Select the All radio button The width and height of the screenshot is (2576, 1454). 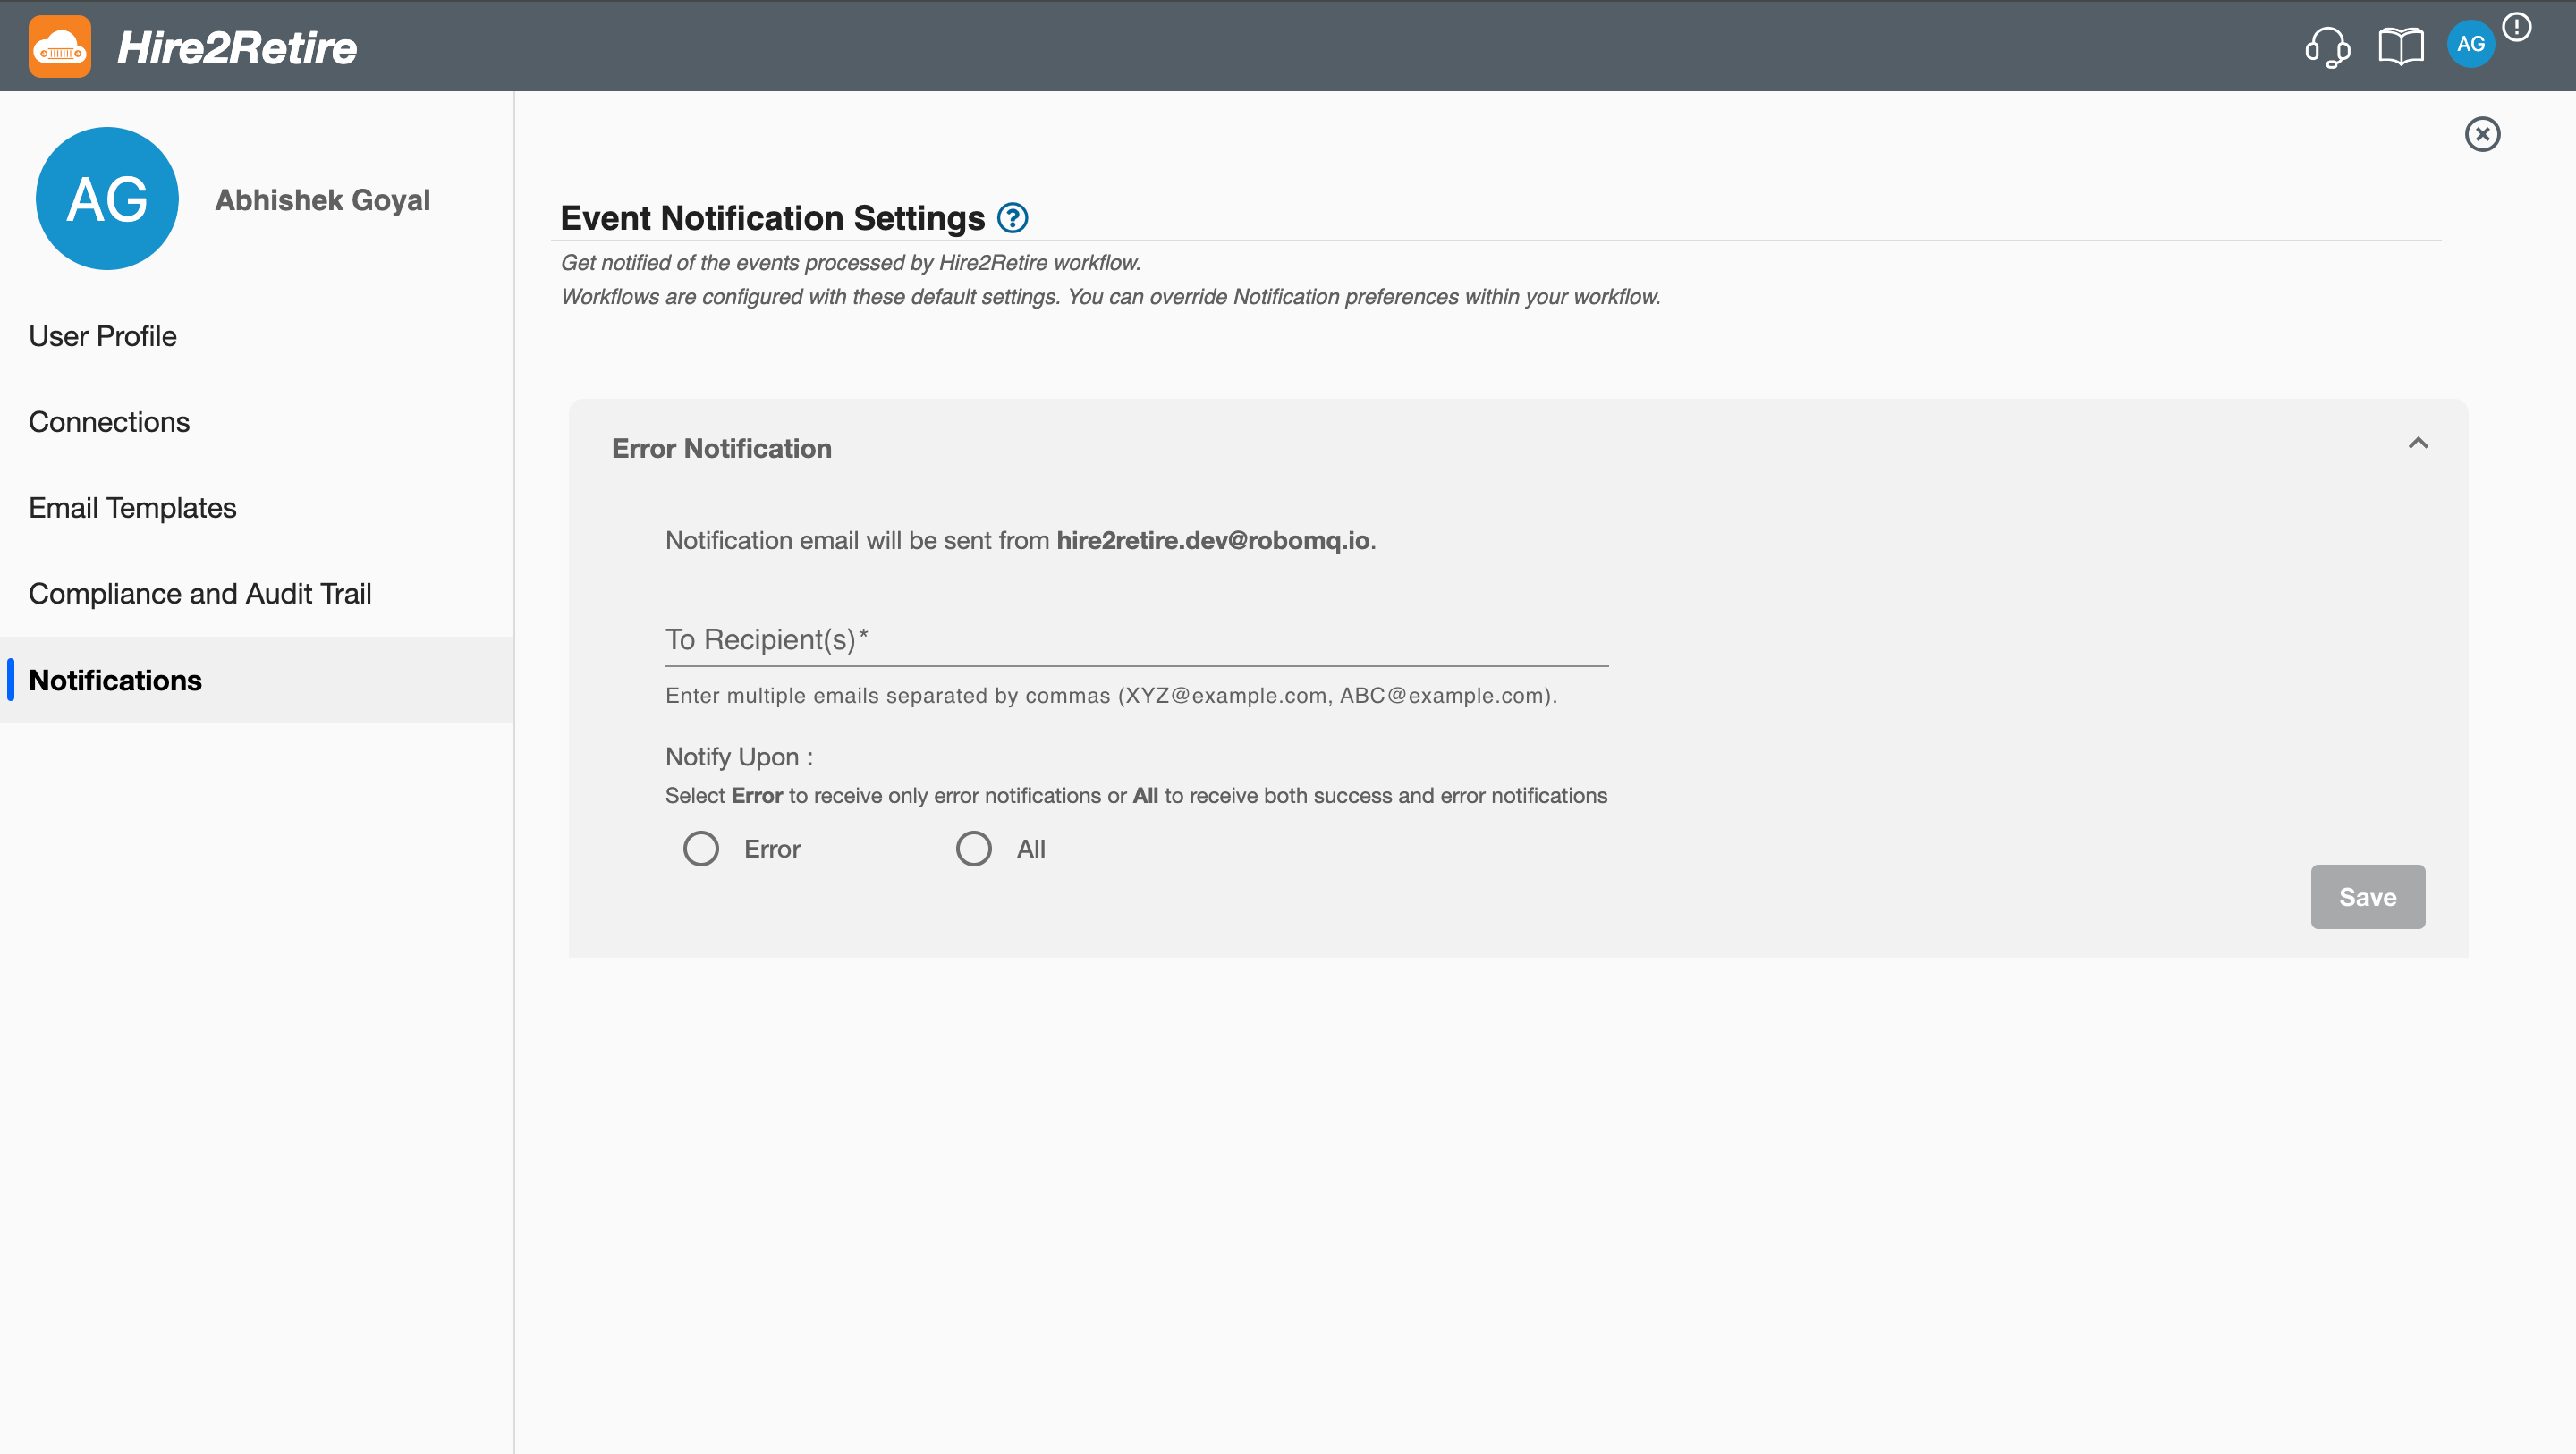(x=973, y=848)
